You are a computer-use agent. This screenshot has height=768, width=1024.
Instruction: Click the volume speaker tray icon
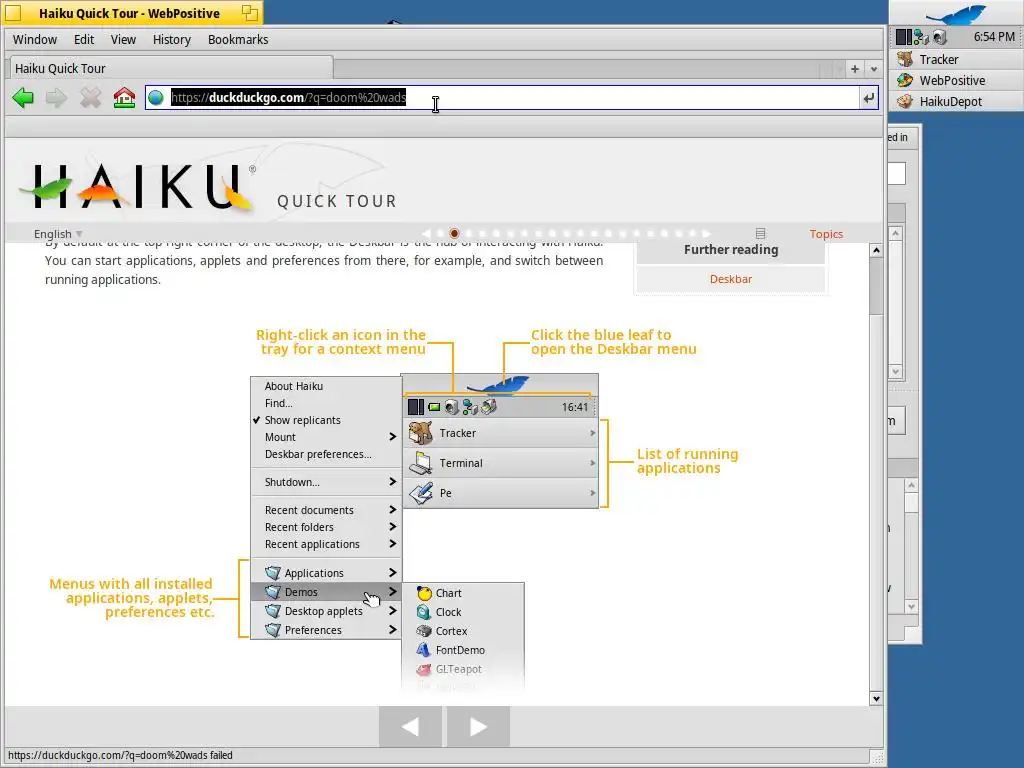[x=940, y=37]
